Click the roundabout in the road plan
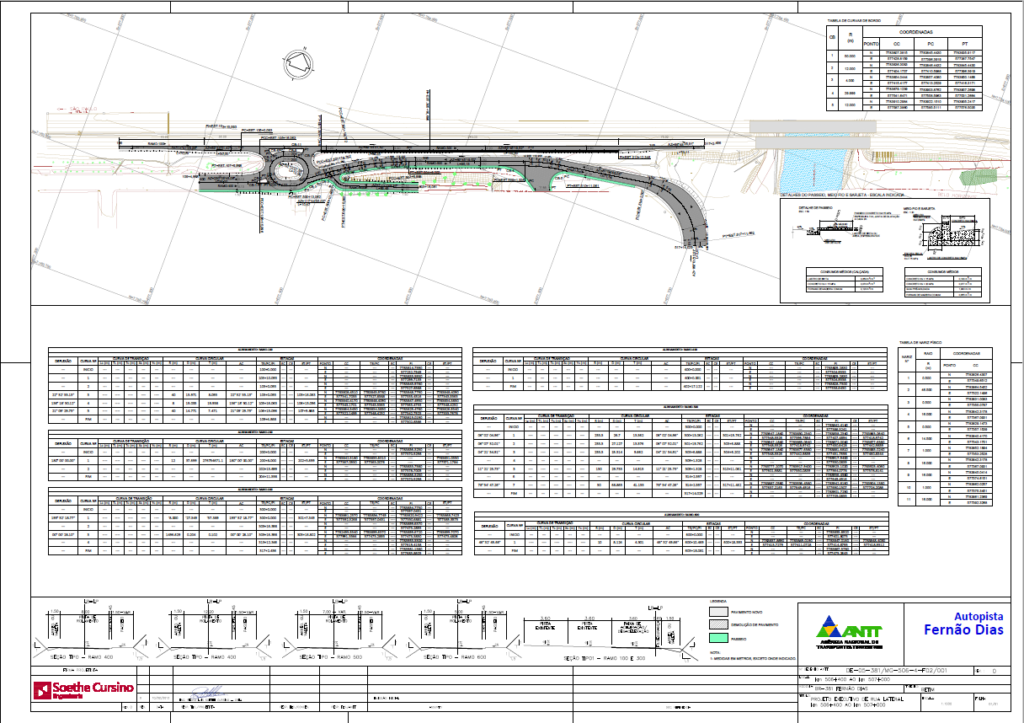 [x=287, y=172]
